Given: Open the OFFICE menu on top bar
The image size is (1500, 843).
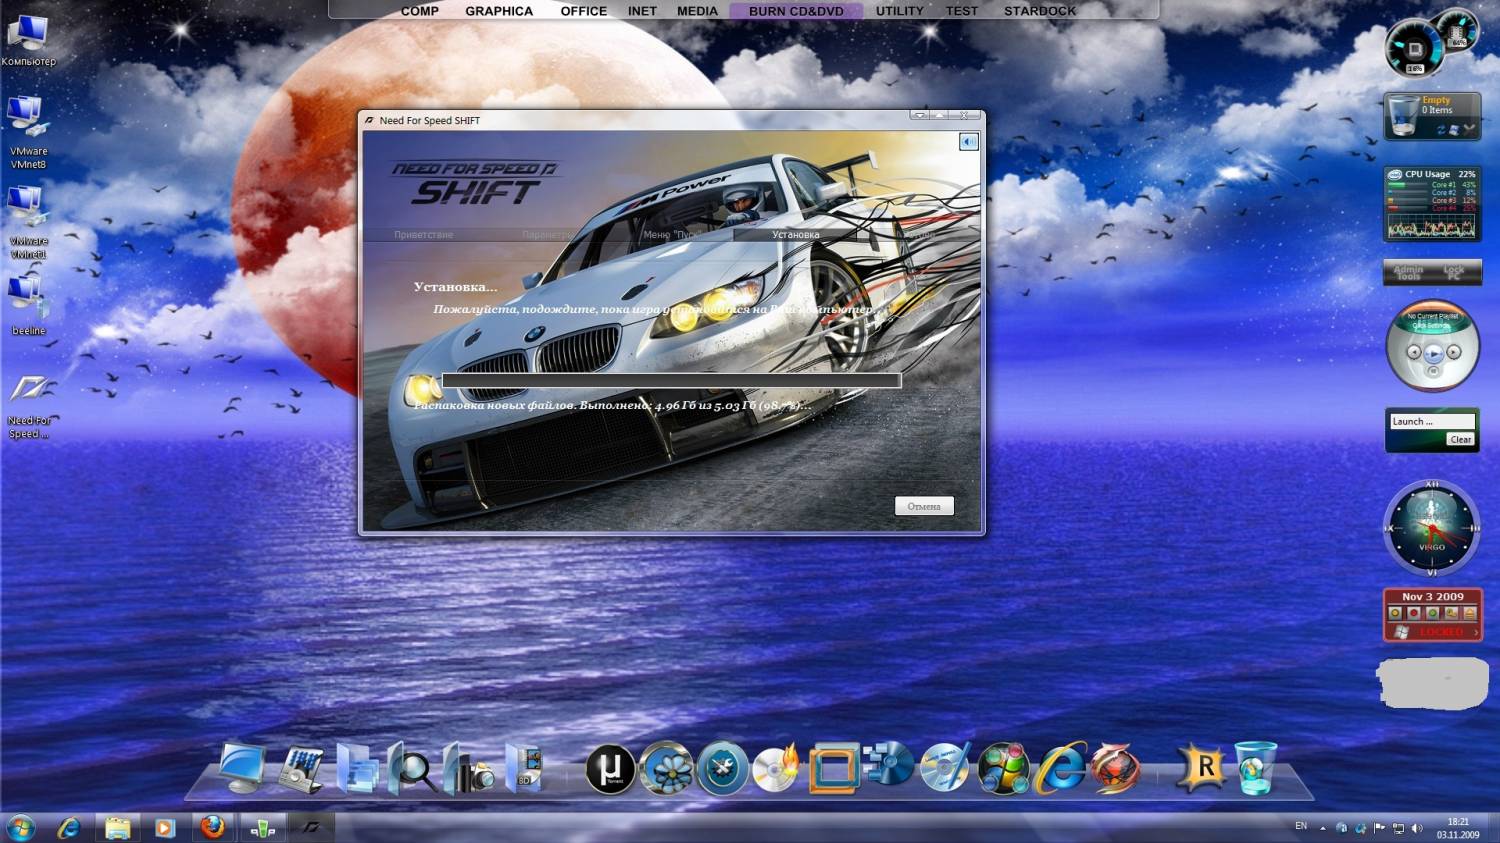Looking at the screenshot, I should pyautogui.click(x=584, y=11).
